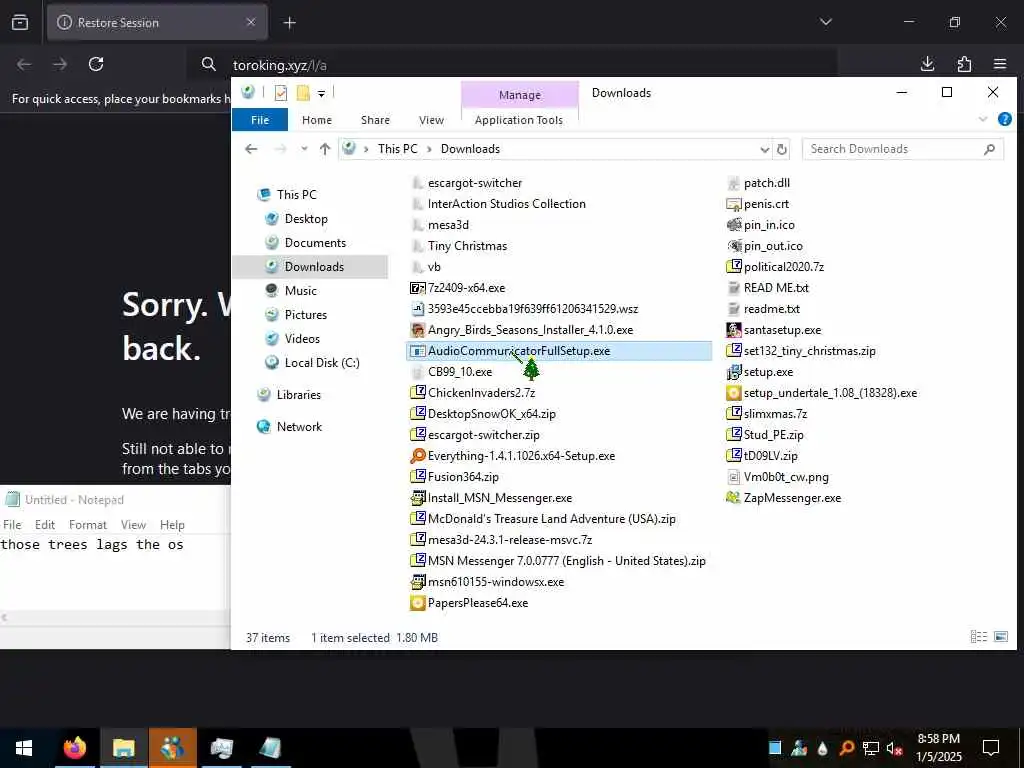
Task: Open File Explorer taskbar button
Action: [123, 748]
